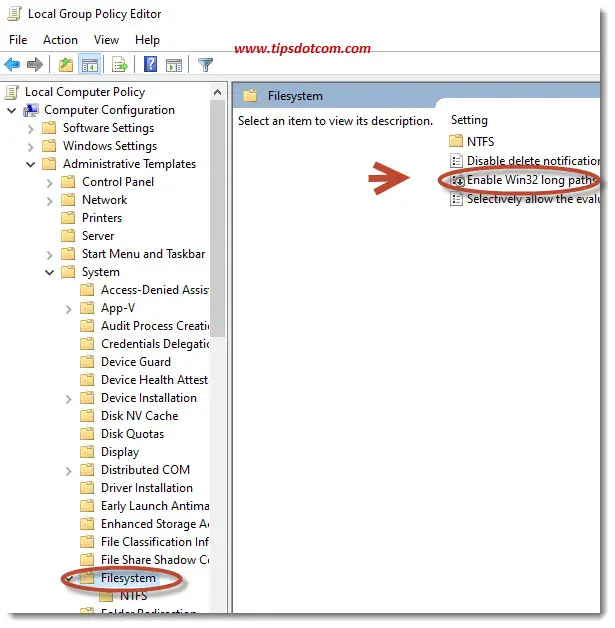615x628 pixels.
Task: Expand the Windows Settings node
Action: 31,147
